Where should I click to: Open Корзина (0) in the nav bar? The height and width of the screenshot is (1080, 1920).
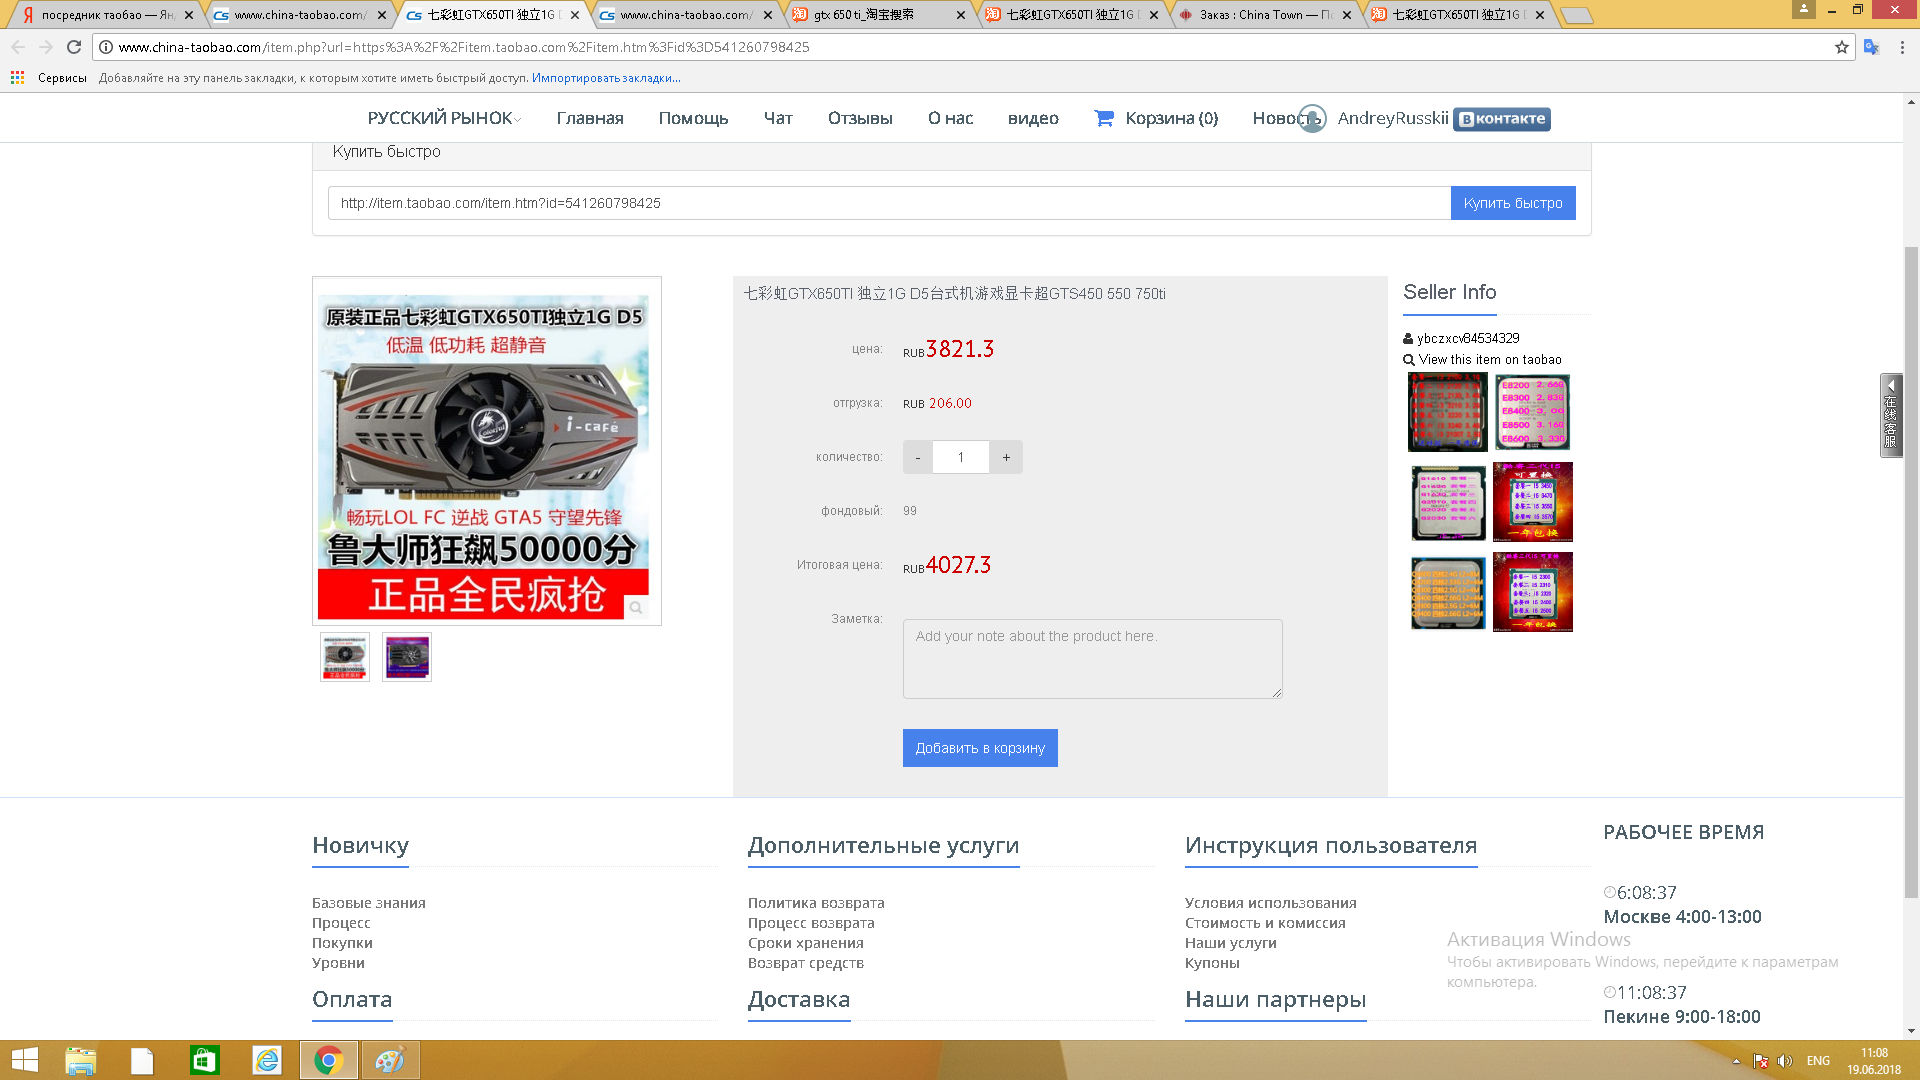click(1171, 118)
